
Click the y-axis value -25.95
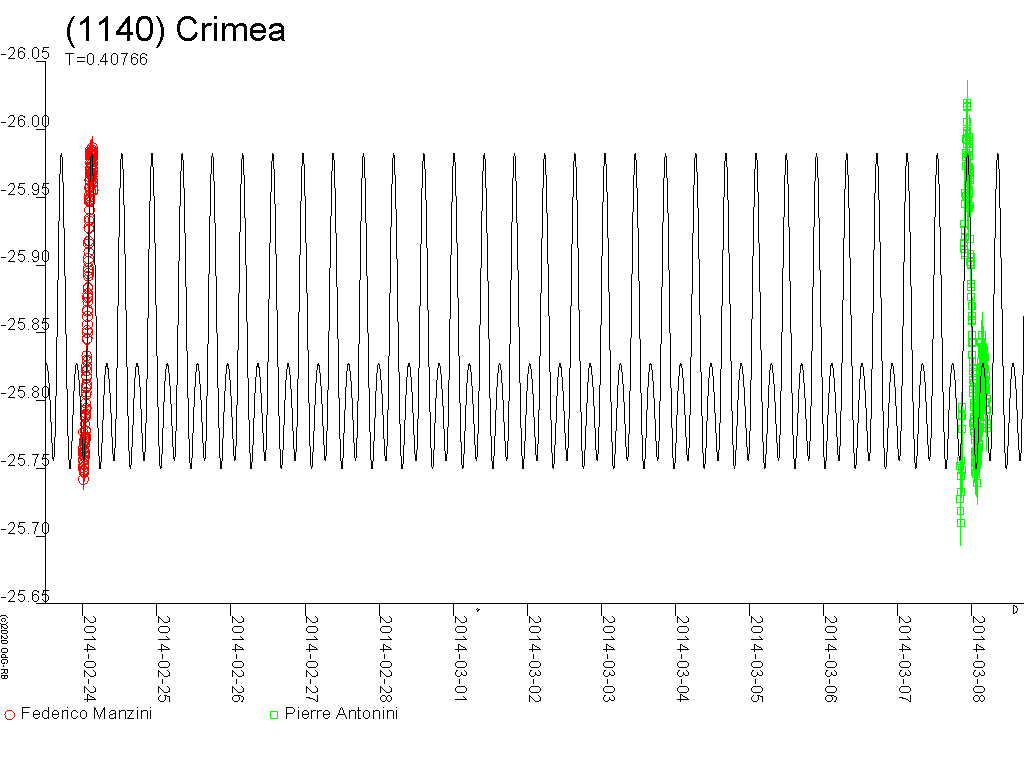pyautogui.click(x=25, y=189)
